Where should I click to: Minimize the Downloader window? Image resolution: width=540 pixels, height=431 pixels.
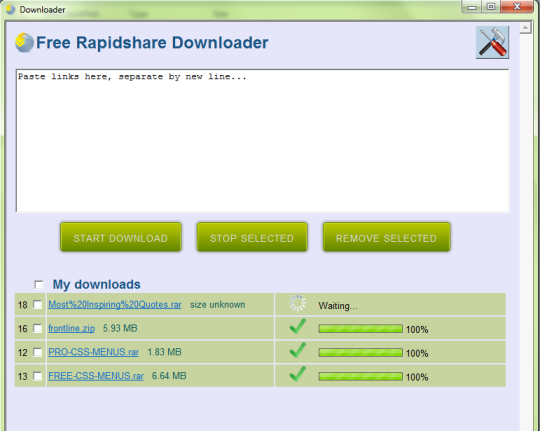tap(472, 7)
